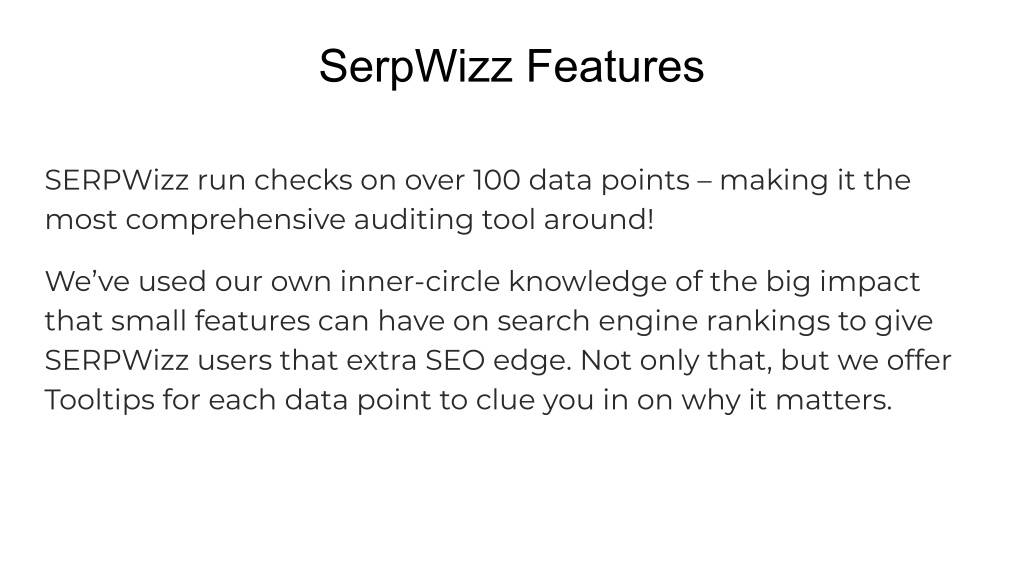Click 'SERPWizz' at start of first paragraph
This screenshot has height=576, width=1024.
pyautogui.click(x=117, y=180)
